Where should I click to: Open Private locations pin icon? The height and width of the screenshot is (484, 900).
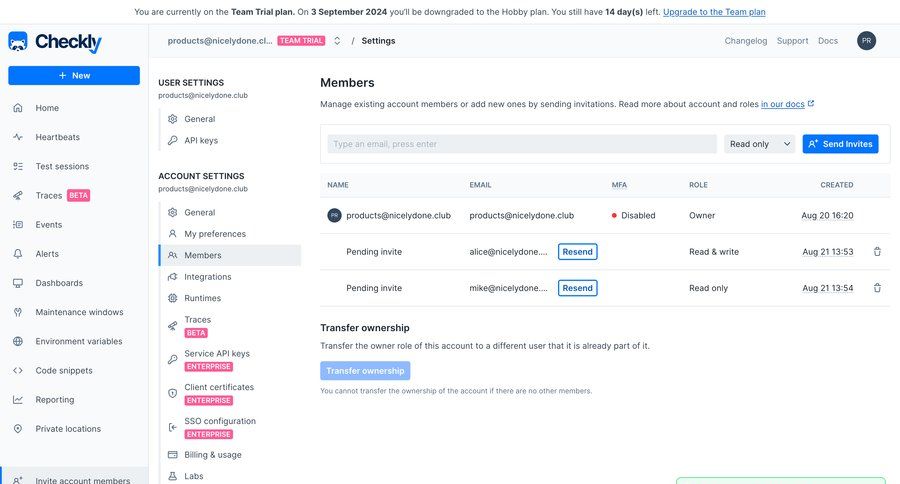(18, 428)
